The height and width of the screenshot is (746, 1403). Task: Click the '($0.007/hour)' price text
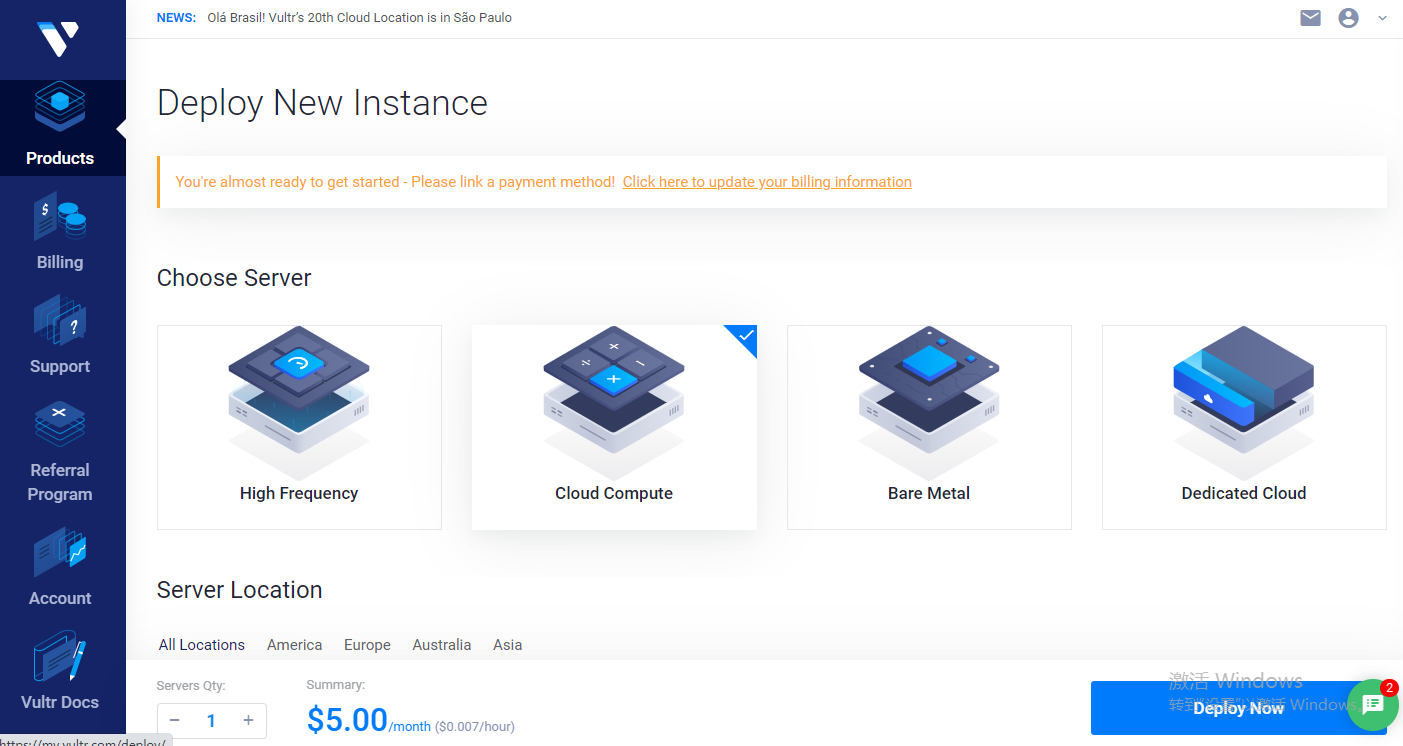(475, 726)
